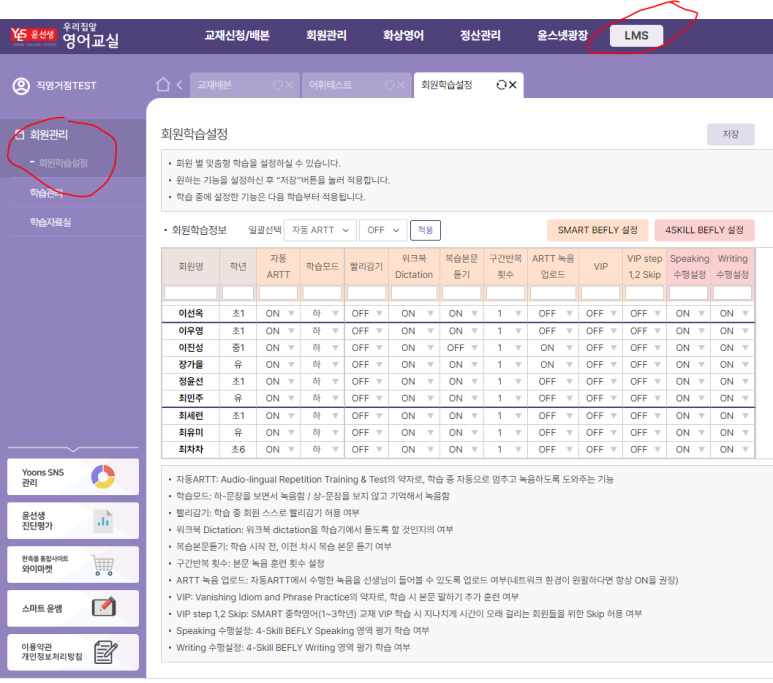Click the 저장 button
The image size is (773, 683).
click(731, 134)
